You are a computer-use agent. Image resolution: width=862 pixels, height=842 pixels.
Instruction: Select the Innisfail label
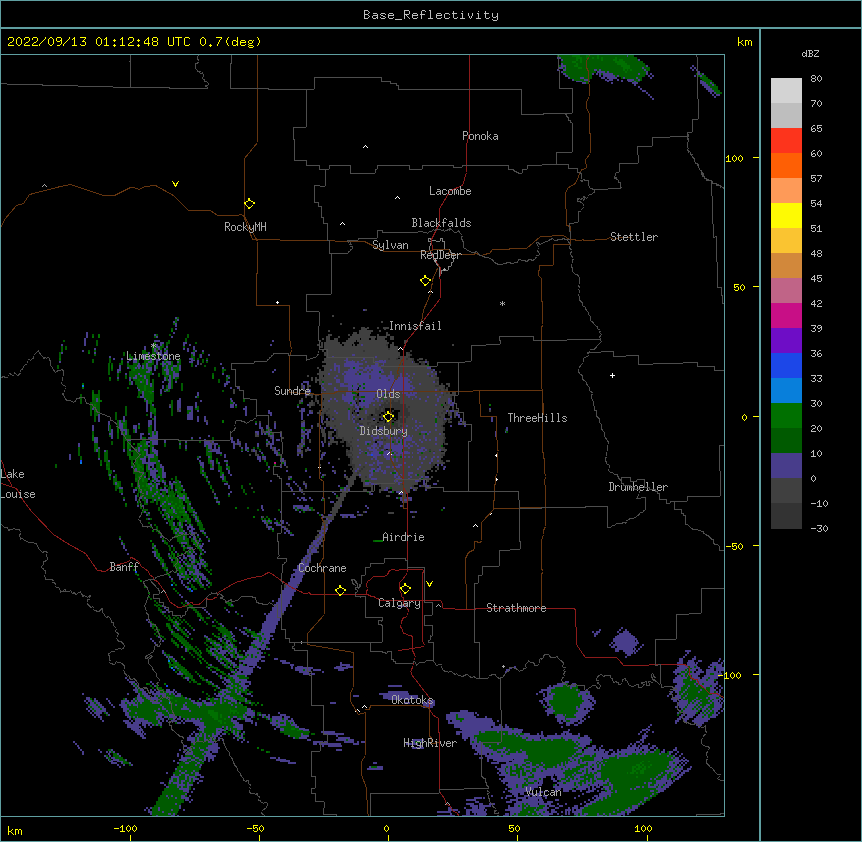click(415, 326)
